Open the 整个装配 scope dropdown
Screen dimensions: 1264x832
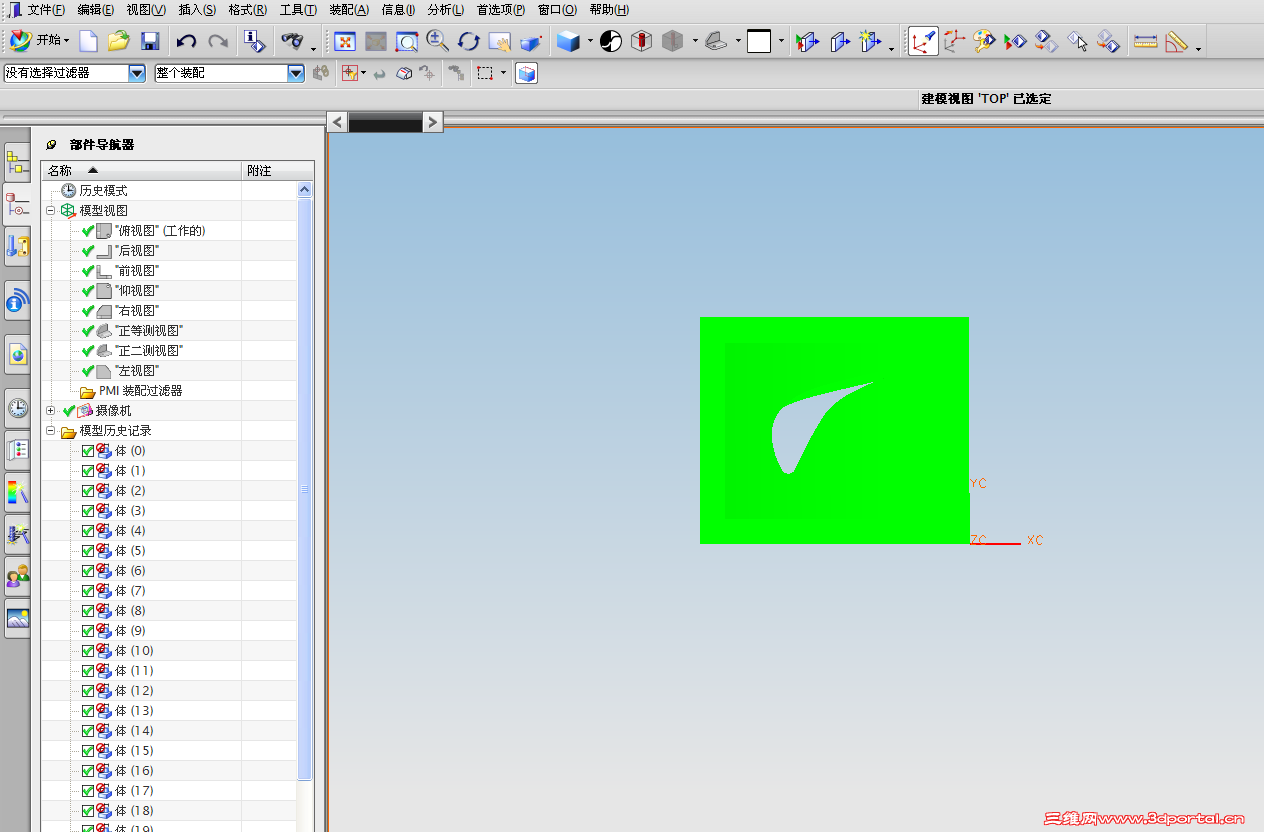coord(295,73)
